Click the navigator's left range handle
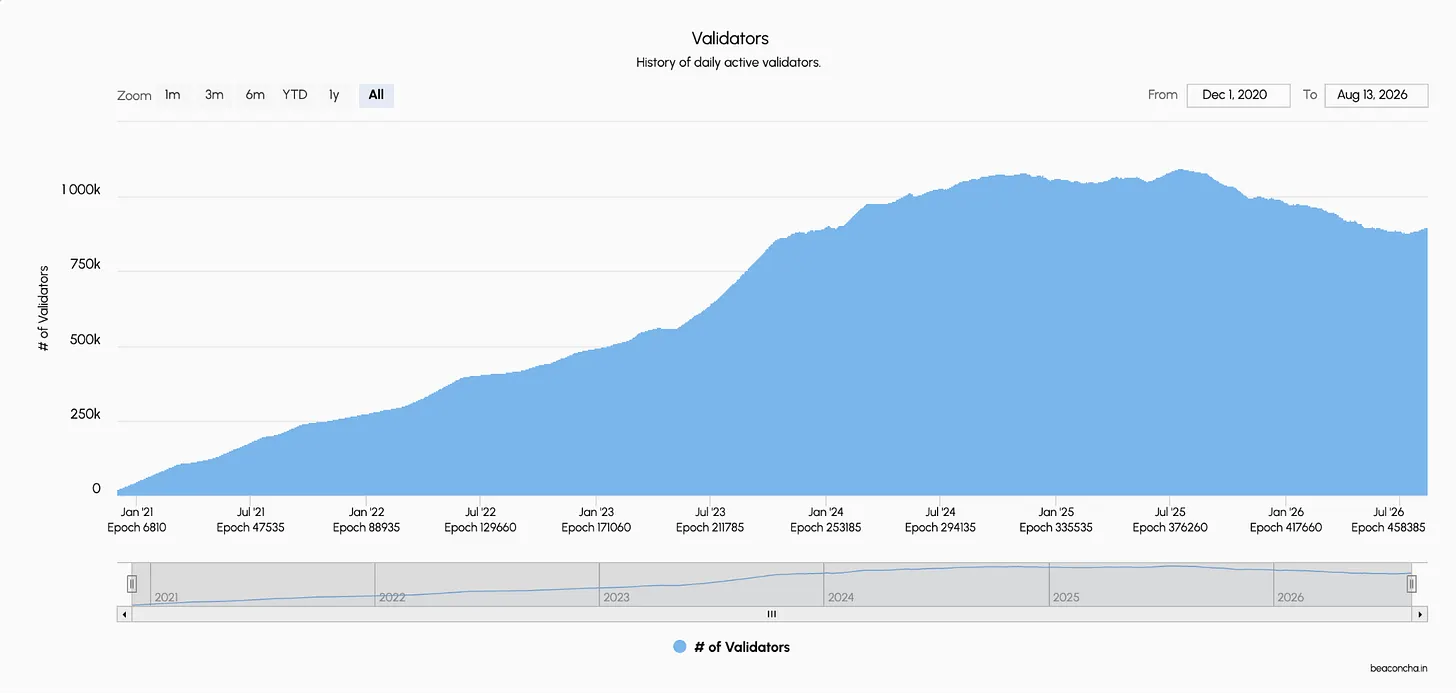This screenshot has width=1456, height=693. [131, 584]
